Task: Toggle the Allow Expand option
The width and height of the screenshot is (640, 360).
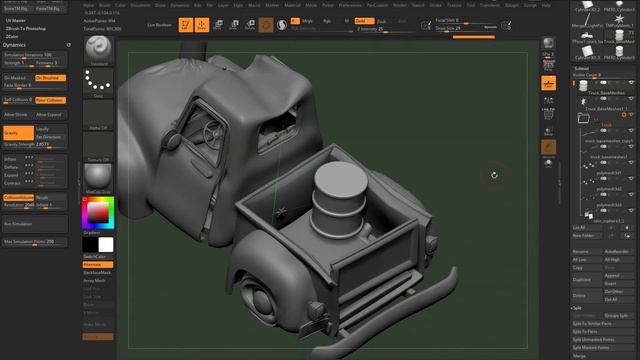Action: (51, 115)
